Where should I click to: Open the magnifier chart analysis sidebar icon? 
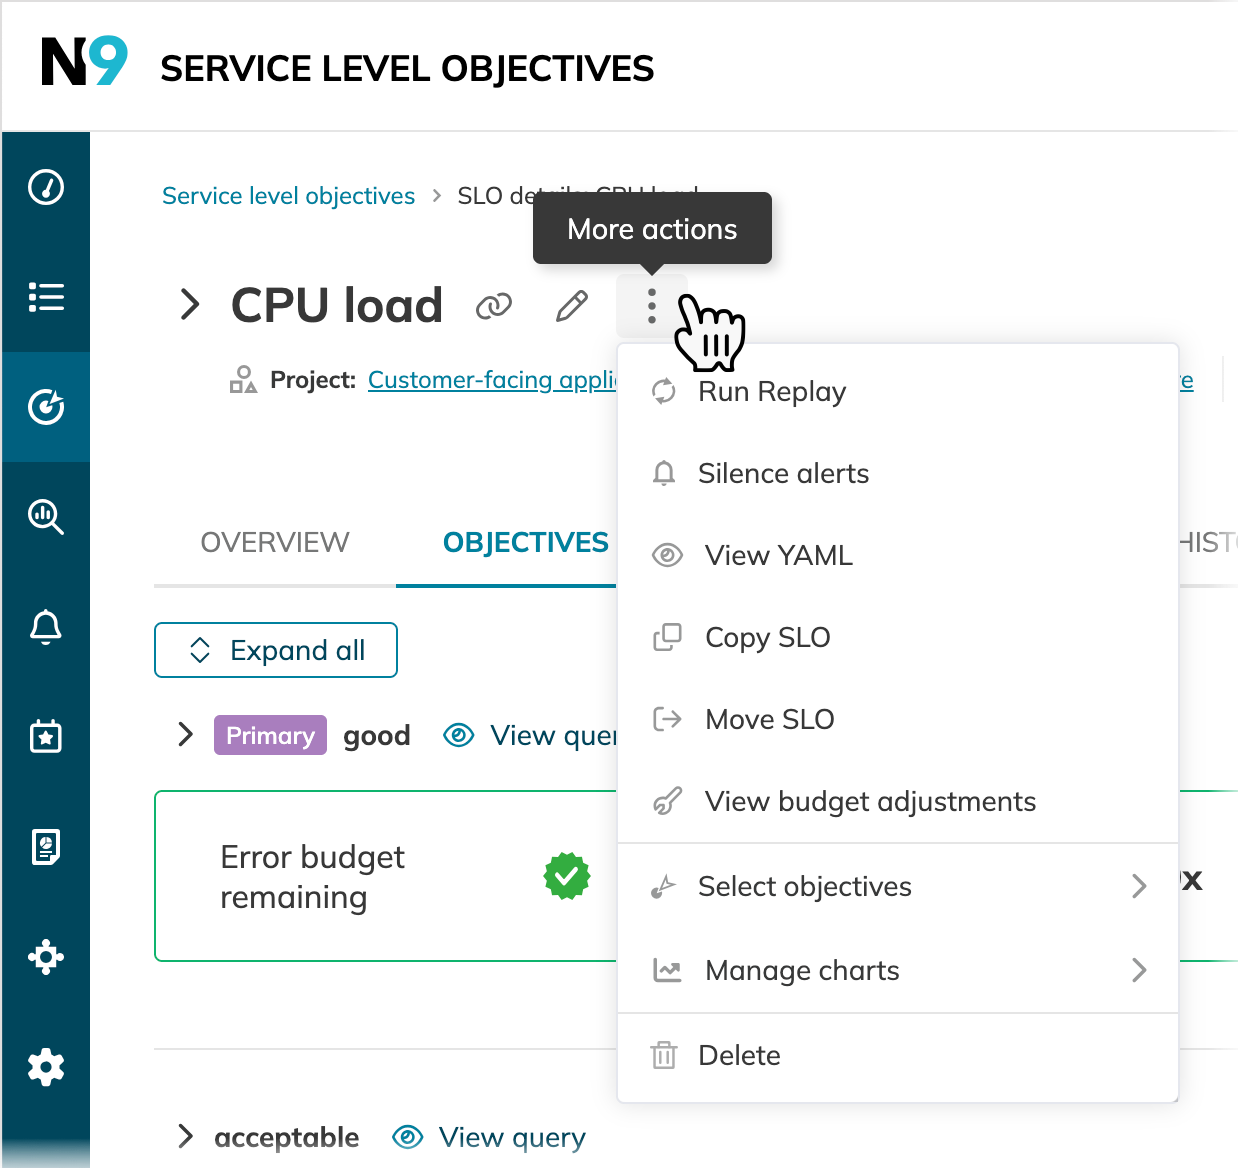pos(46,517)
